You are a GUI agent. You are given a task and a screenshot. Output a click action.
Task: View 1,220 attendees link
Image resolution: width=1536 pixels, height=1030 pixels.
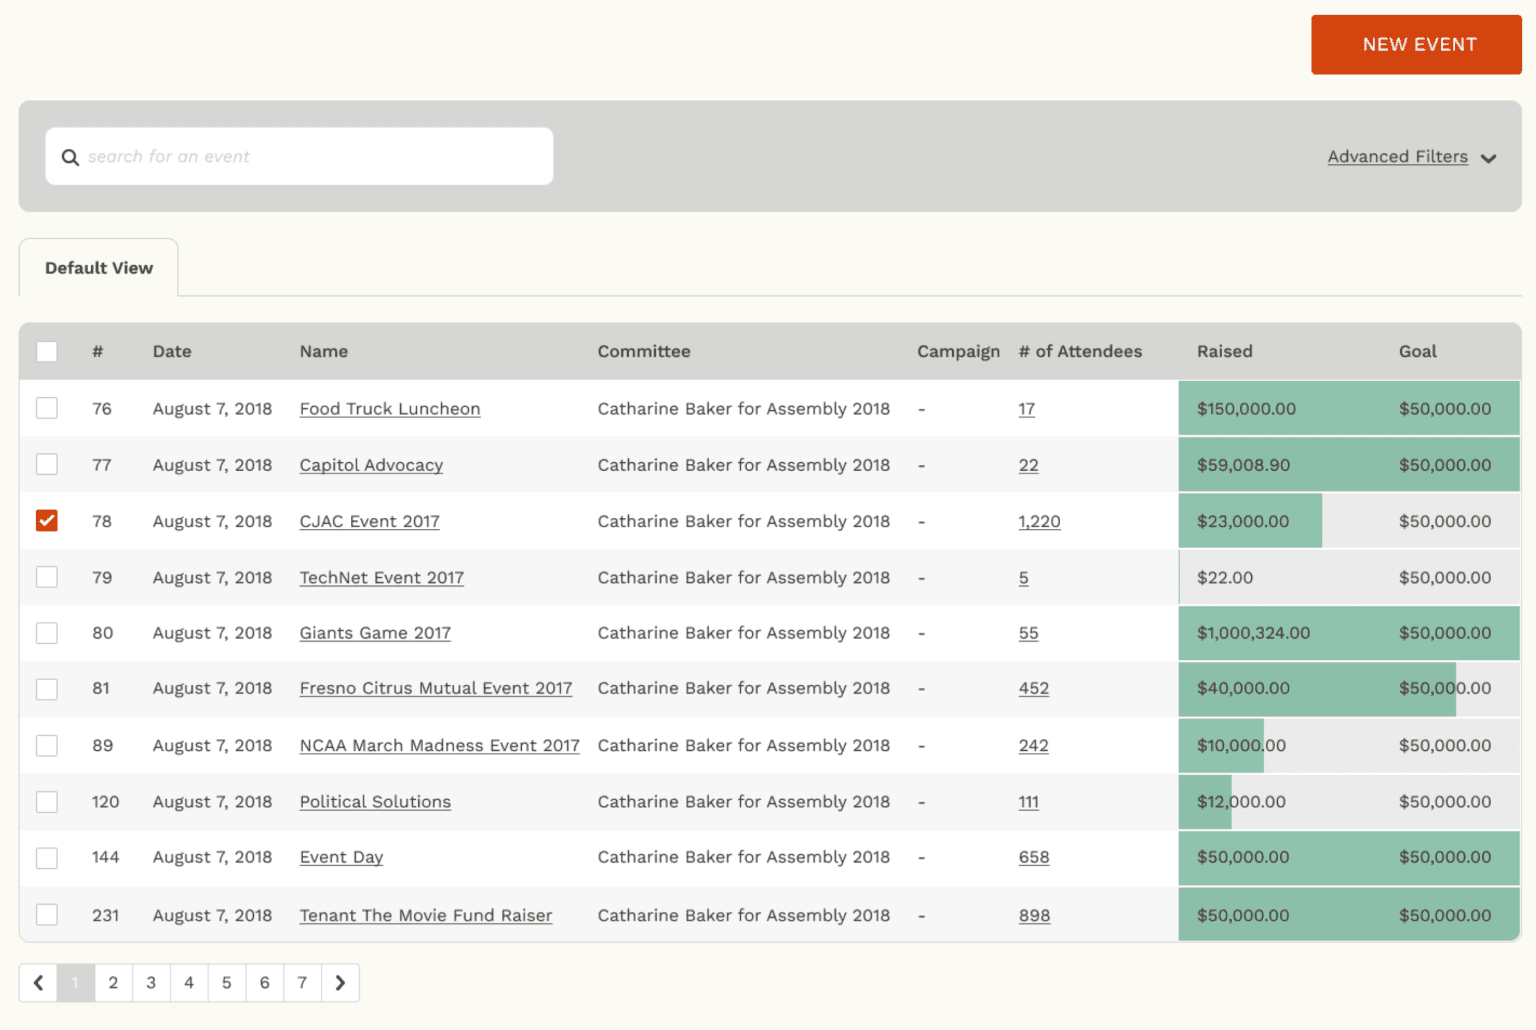(1040, 521)
